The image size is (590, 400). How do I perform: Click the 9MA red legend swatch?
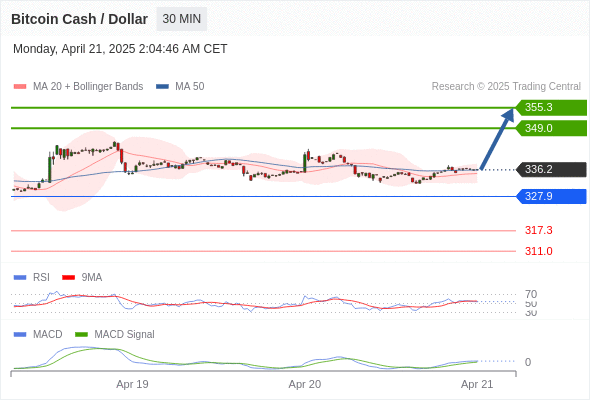pyautogui.click(x=68, y=278)
